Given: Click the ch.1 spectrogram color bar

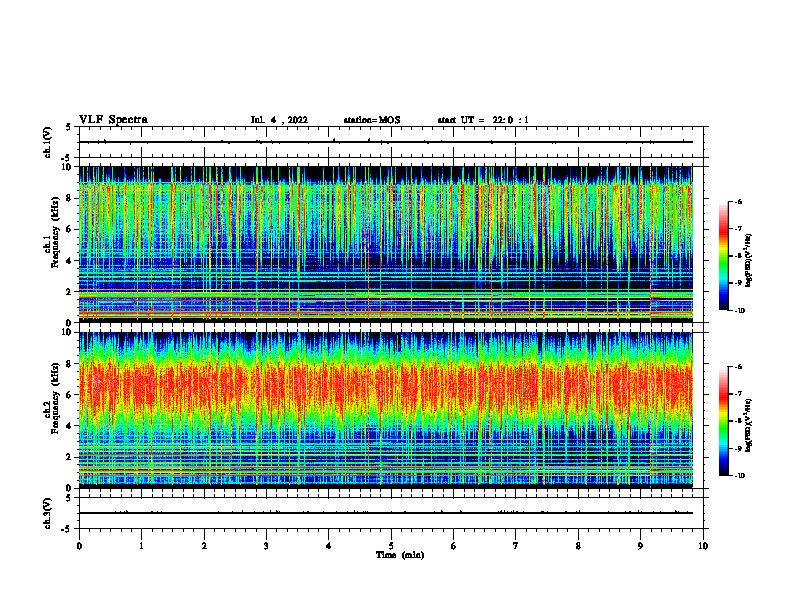Looking at the screenshot, I should [724, 256].
